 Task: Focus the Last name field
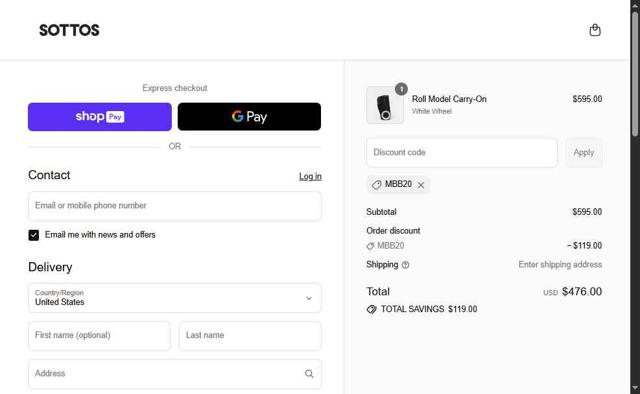coord(250,336)
